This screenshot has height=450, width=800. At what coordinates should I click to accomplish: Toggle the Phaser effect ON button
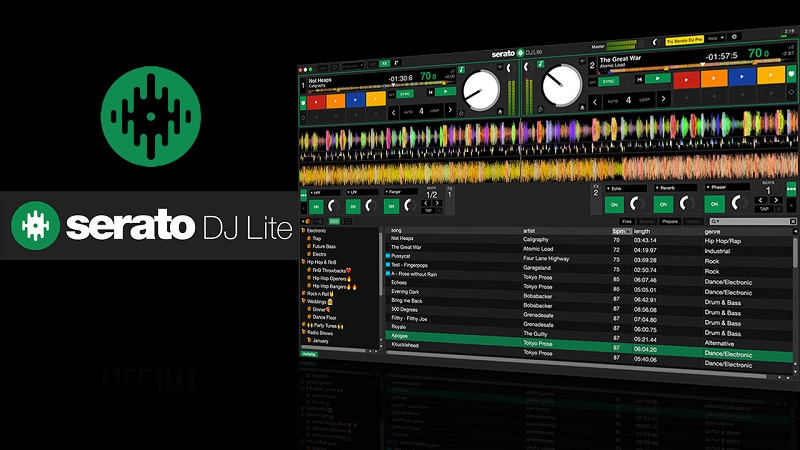[714, 204]
